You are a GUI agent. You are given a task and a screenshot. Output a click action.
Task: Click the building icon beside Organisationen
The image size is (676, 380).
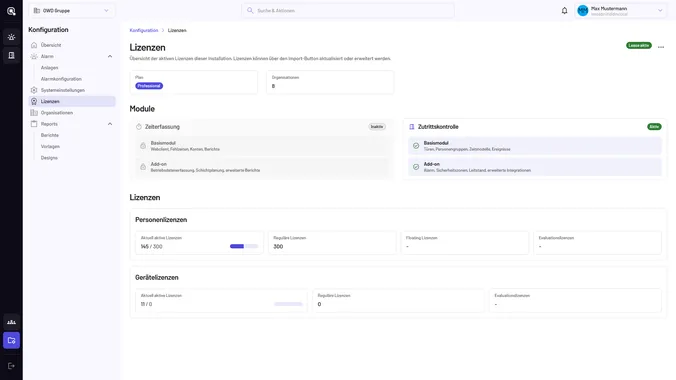(34, 113)
